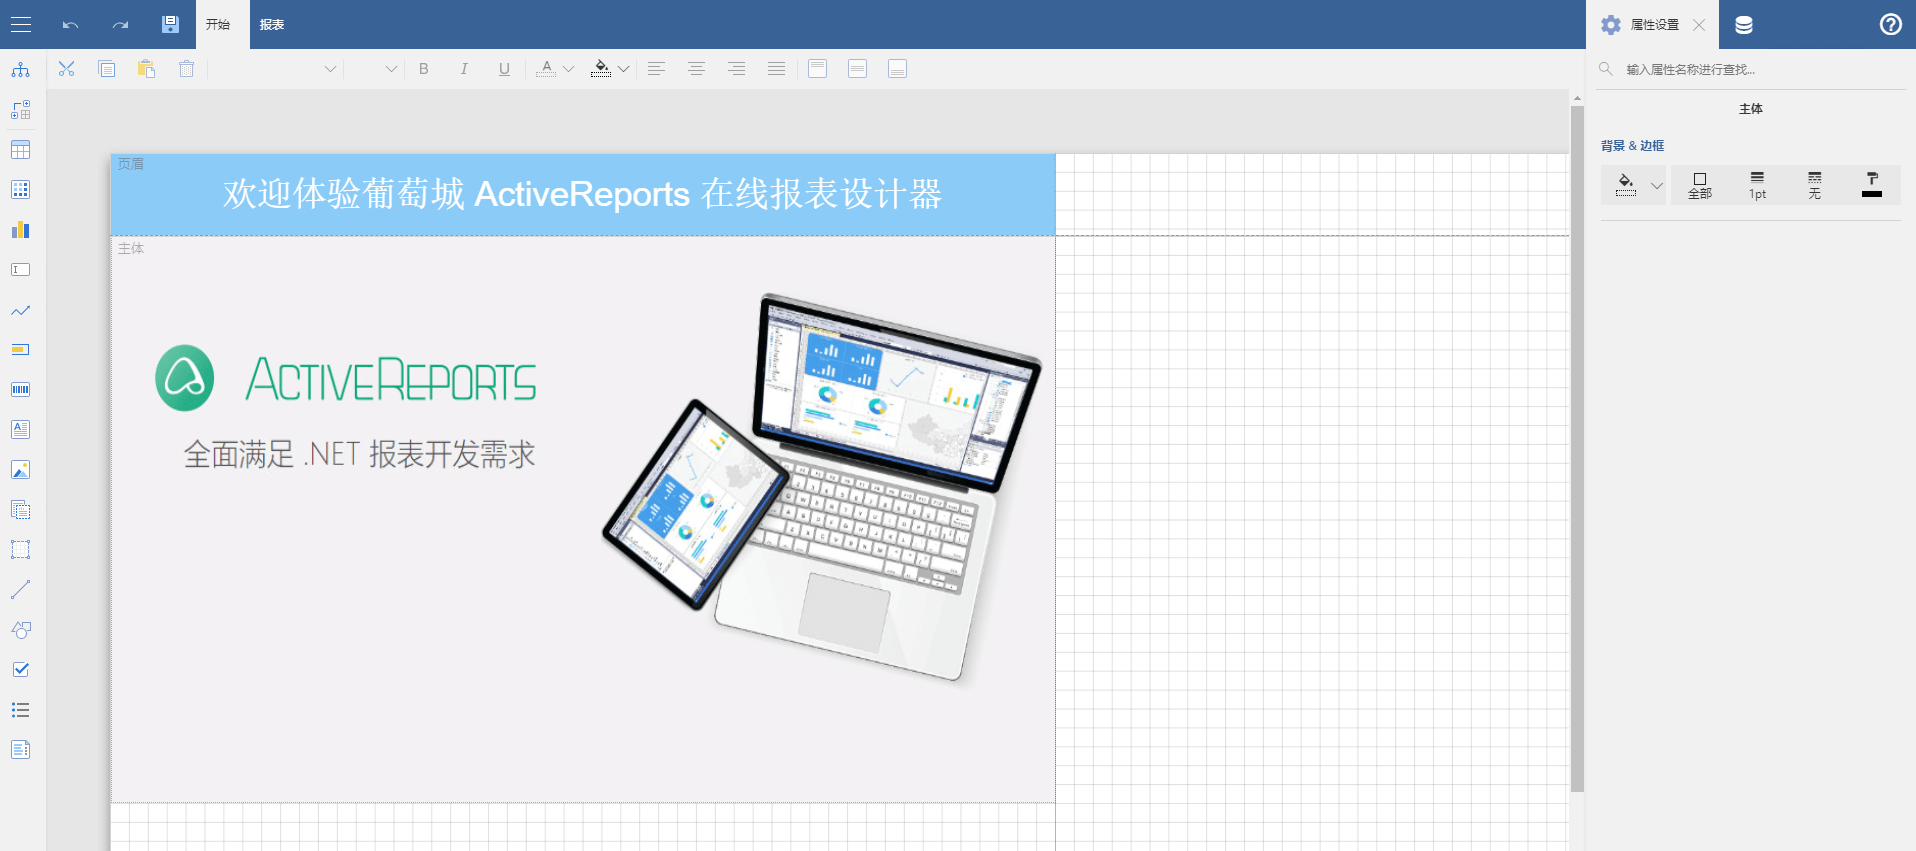1916x851 pixels.
Task: Pick border color with paint roller
Action: pyautogui.click(x=1872, y=185)
